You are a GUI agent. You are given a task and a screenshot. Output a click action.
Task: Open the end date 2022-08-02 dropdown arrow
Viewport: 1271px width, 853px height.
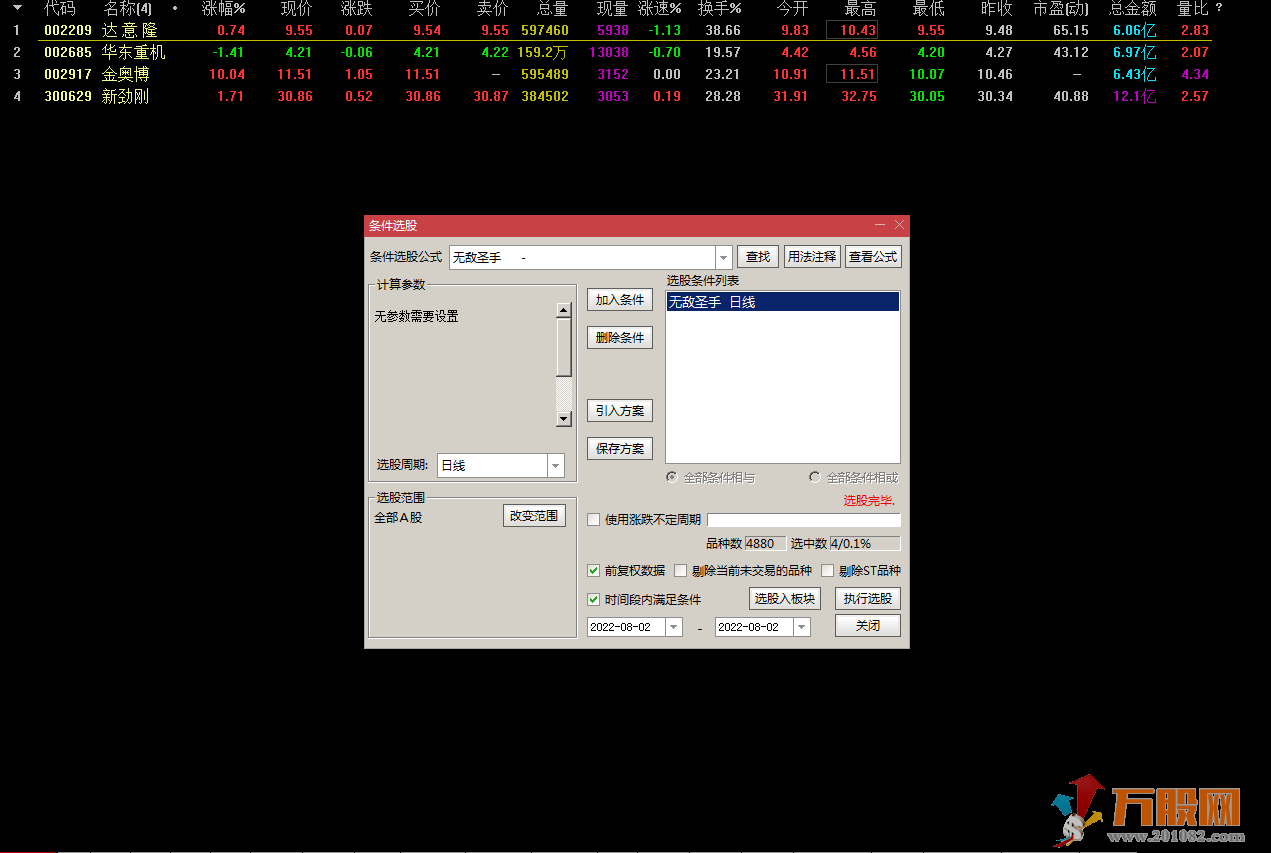(x=801, y=627)
